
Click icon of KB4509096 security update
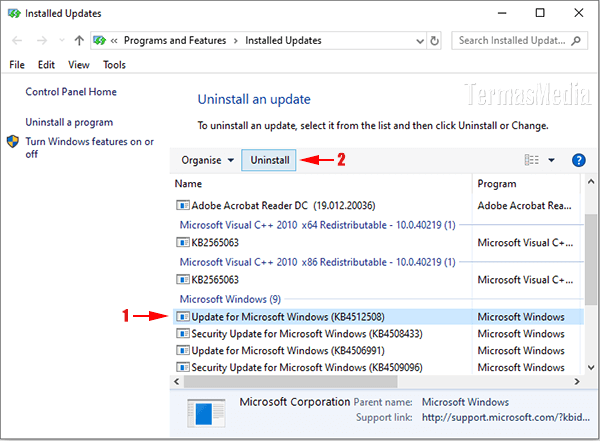click(183, 368)
